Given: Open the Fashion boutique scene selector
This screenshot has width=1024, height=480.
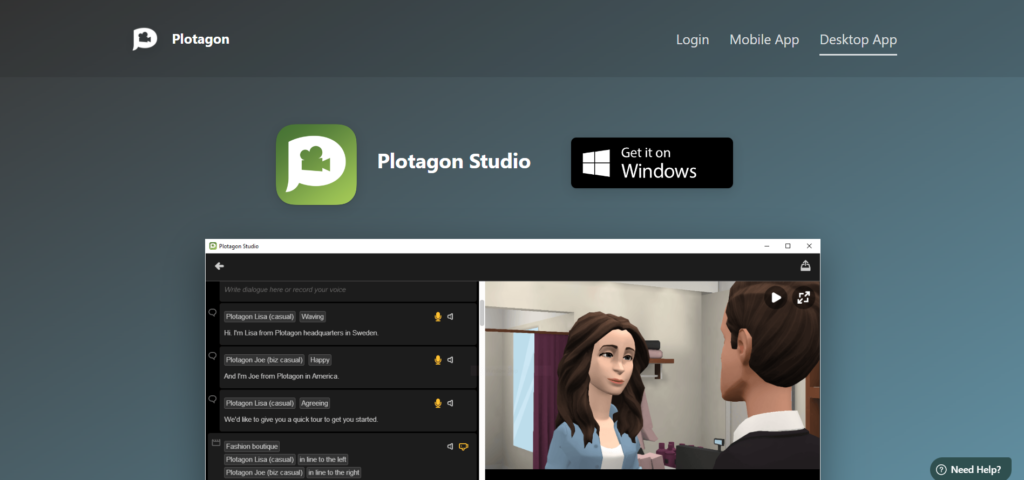Looking at the screenshot, I should click(x=251, y=447).
